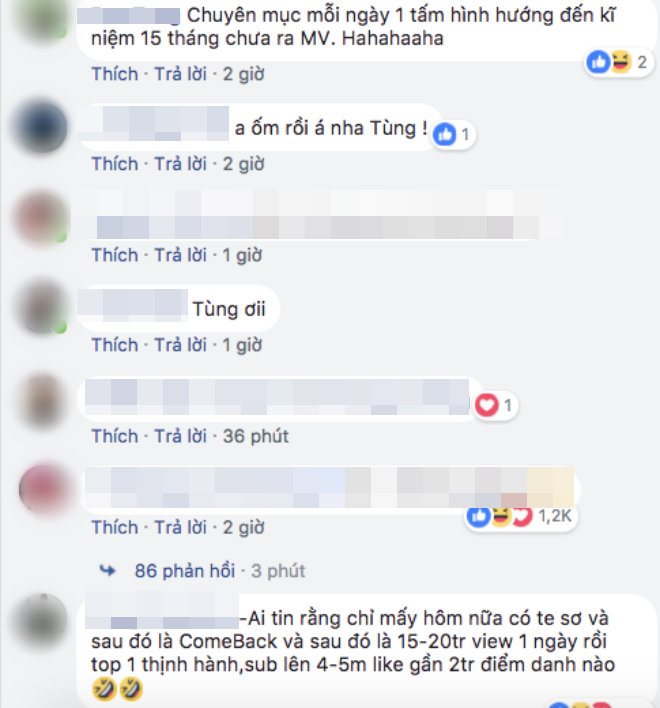Reply to the 36 phút comment

pyautogui.click(x=181, y=436)
